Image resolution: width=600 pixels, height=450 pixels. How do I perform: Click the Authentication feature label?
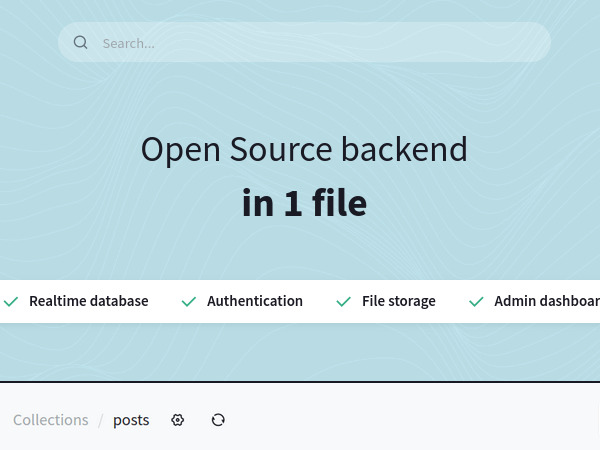click(x=254, y=301)
